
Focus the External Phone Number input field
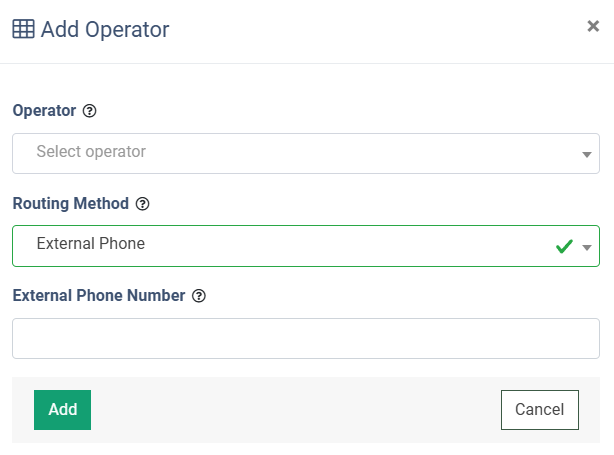(x=305, y=338)
